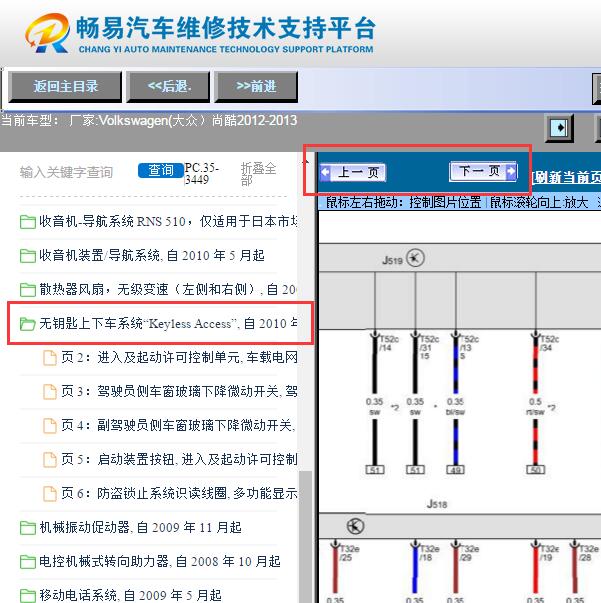This screenshot has height=603, width=601.
Task: Go back with the <<后退 button
Action: point(168,87)
